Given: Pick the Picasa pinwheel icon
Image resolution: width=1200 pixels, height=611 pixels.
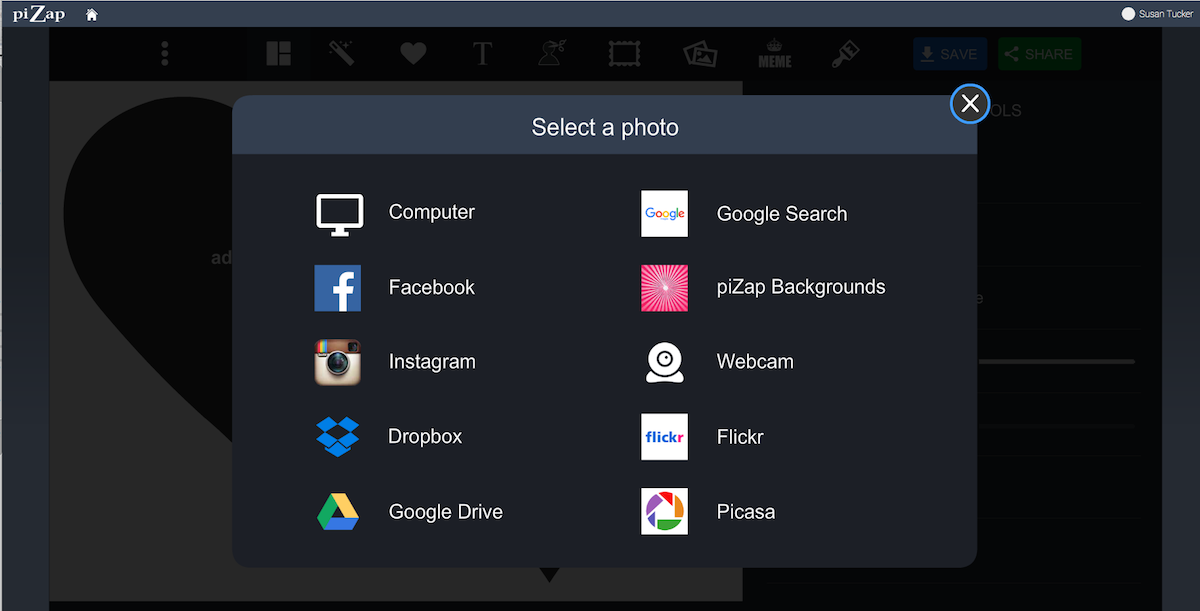Looking at the screenshot, I should pyautogui.click(x=664, y=511).
